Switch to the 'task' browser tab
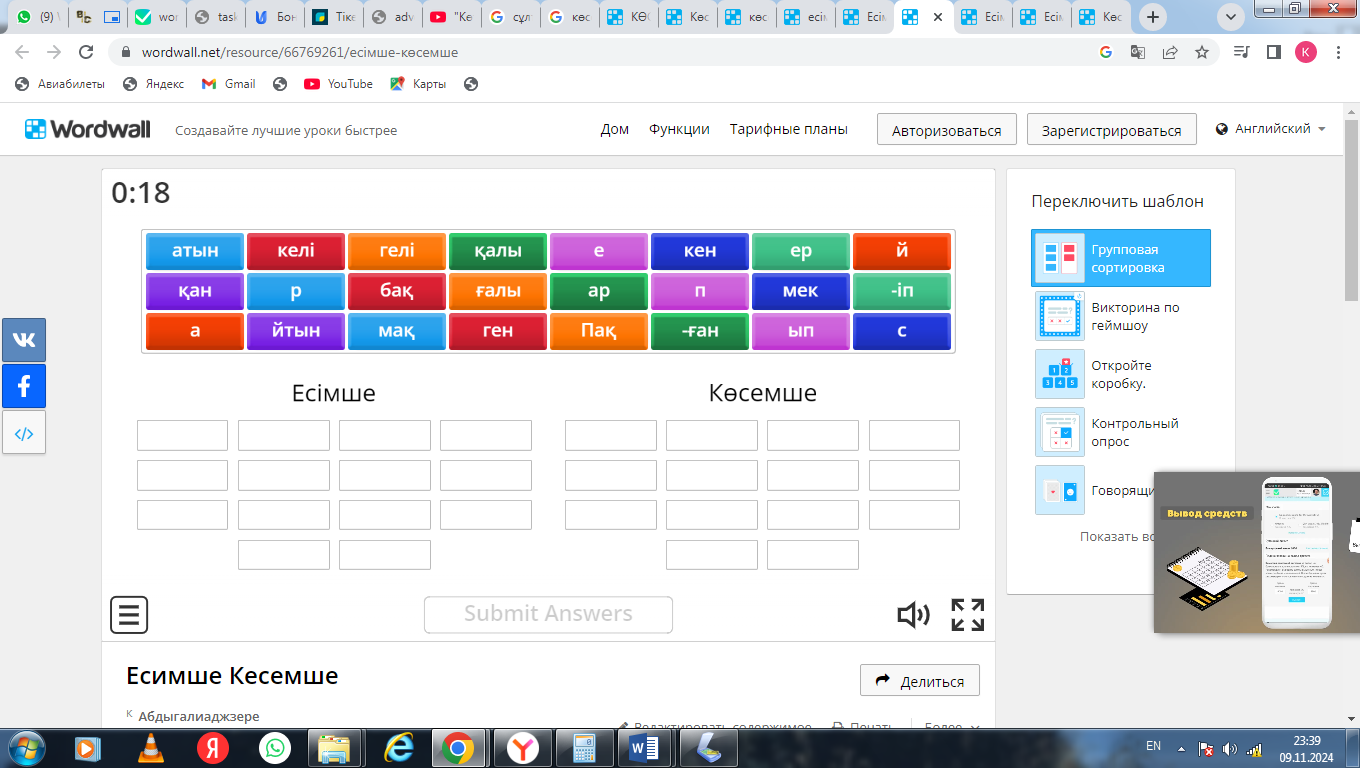The height and width of the screenshot is (768, 1360). click(x=215, y=17)
